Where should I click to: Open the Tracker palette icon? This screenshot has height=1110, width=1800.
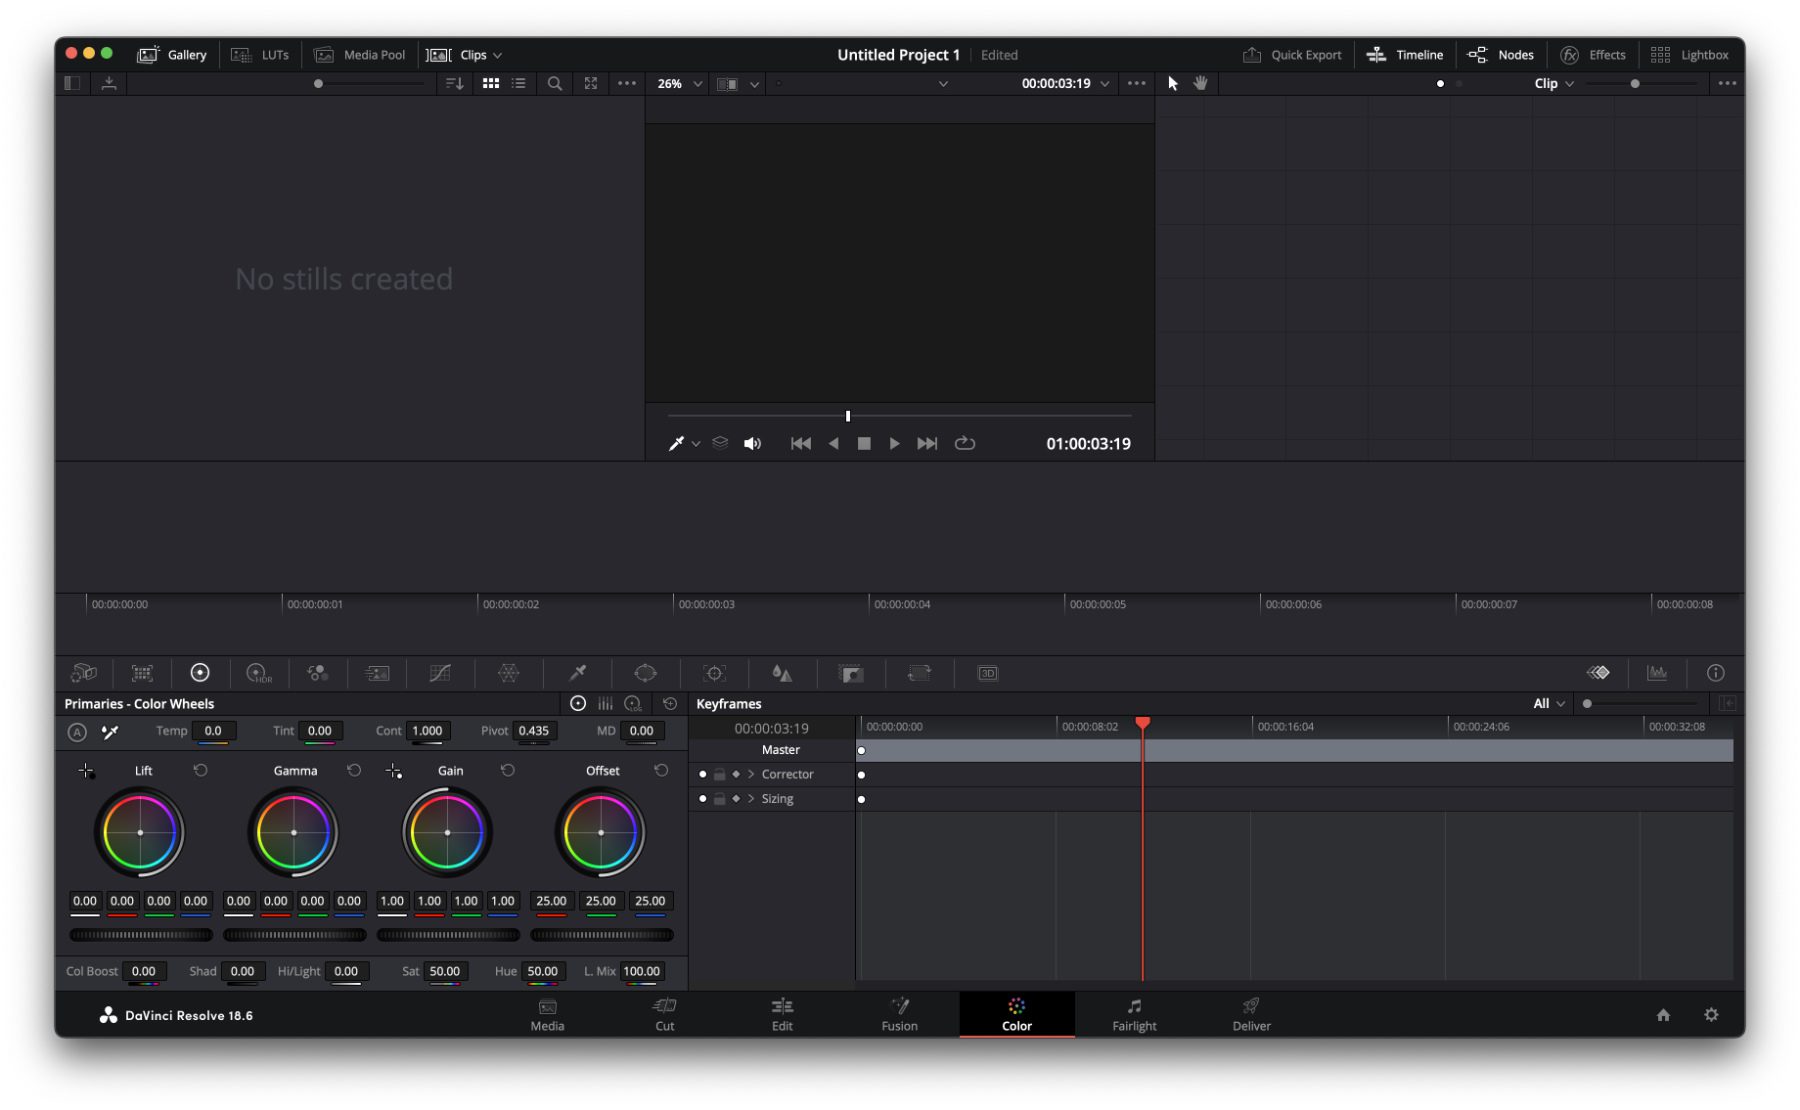pyautogui.click(x=714, y=673)
